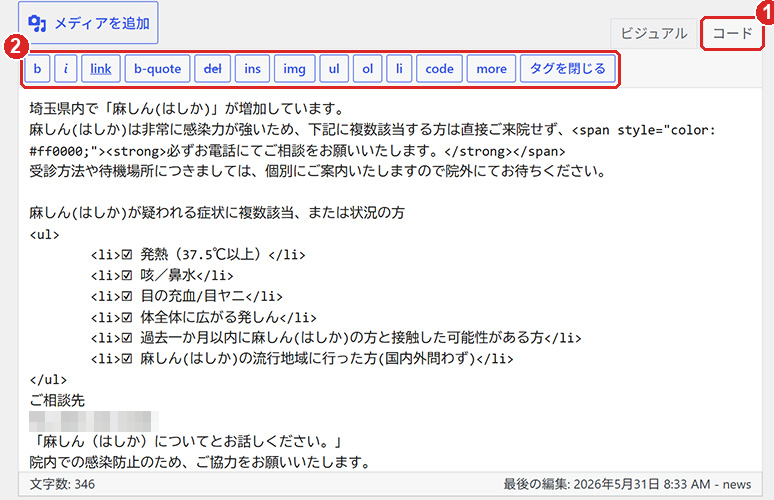Insert more tag with more button

[491, 69]
